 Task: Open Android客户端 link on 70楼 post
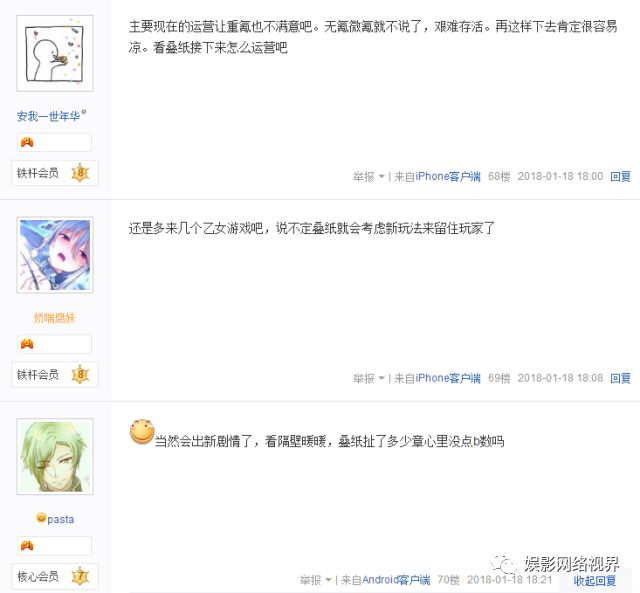(x=396, y=580)
